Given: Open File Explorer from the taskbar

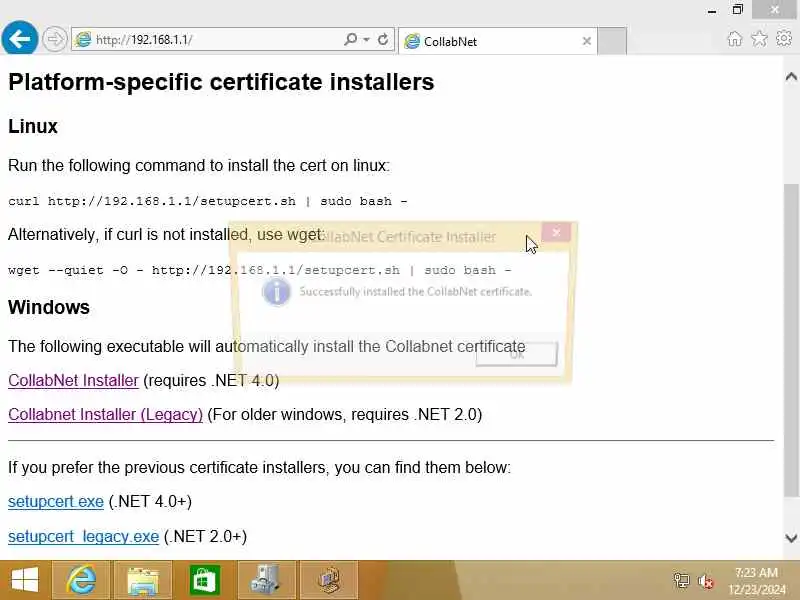Looking at the screenshot, I should click(143, 580).
